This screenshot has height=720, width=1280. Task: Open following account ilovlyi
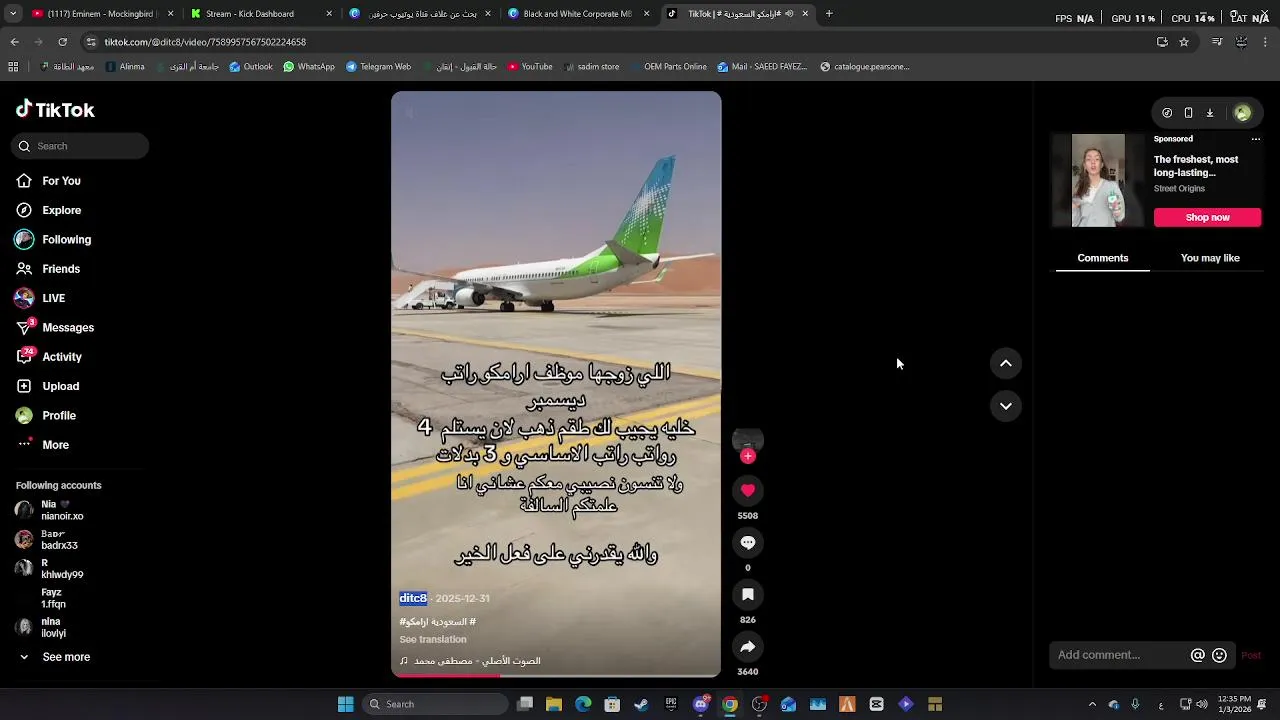[x=53, y=628]
